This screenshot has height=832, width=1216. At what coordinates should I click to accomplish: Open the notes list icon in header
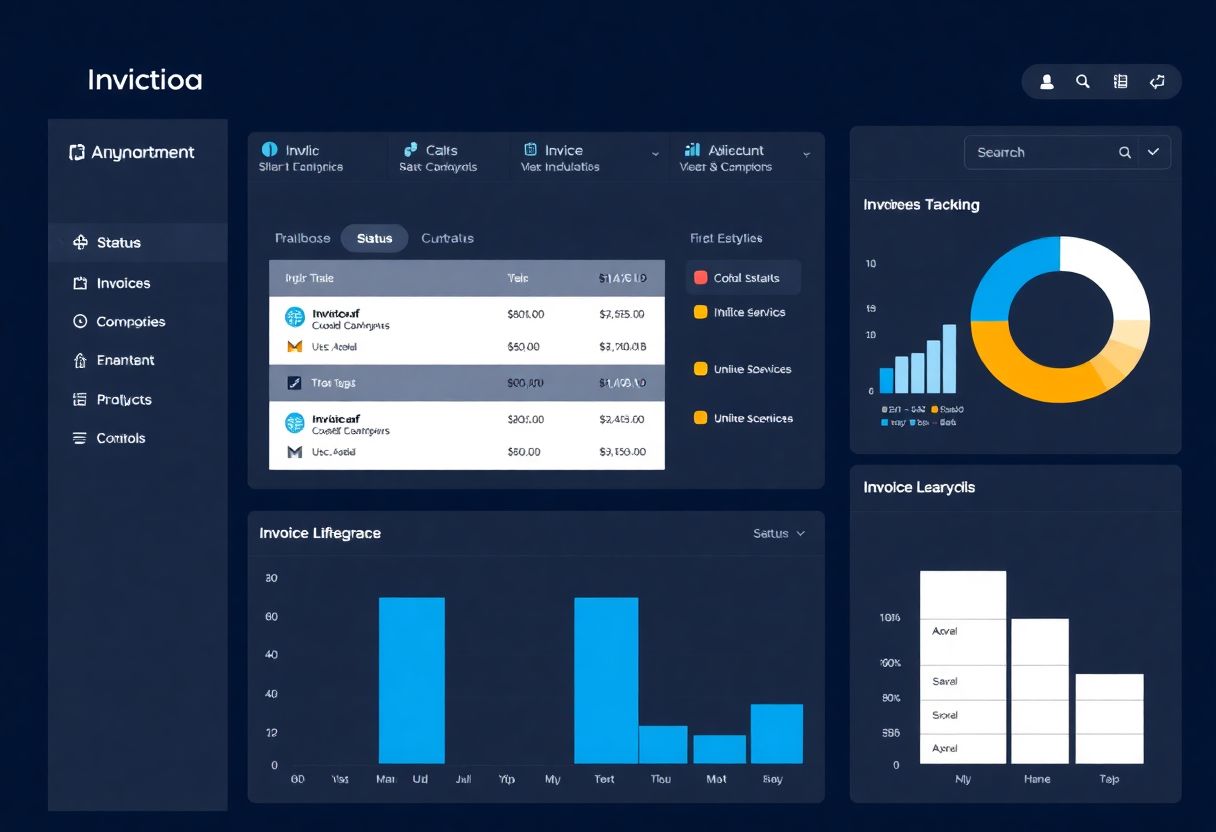[1120, 82]
